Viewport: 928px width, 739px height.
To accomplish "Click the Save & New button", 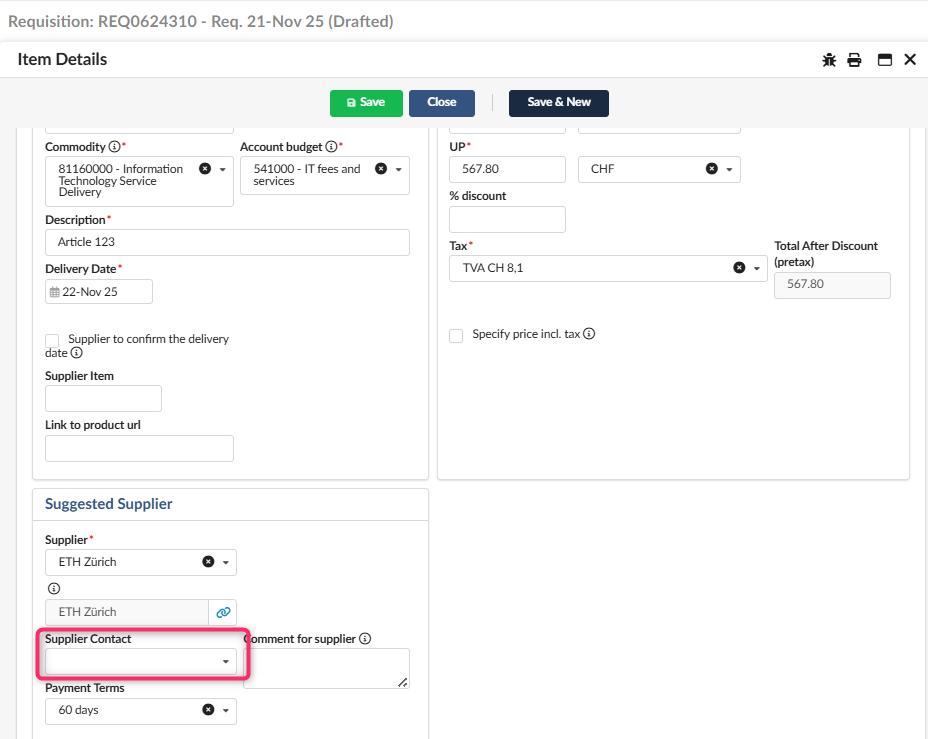I will point(558,103).
